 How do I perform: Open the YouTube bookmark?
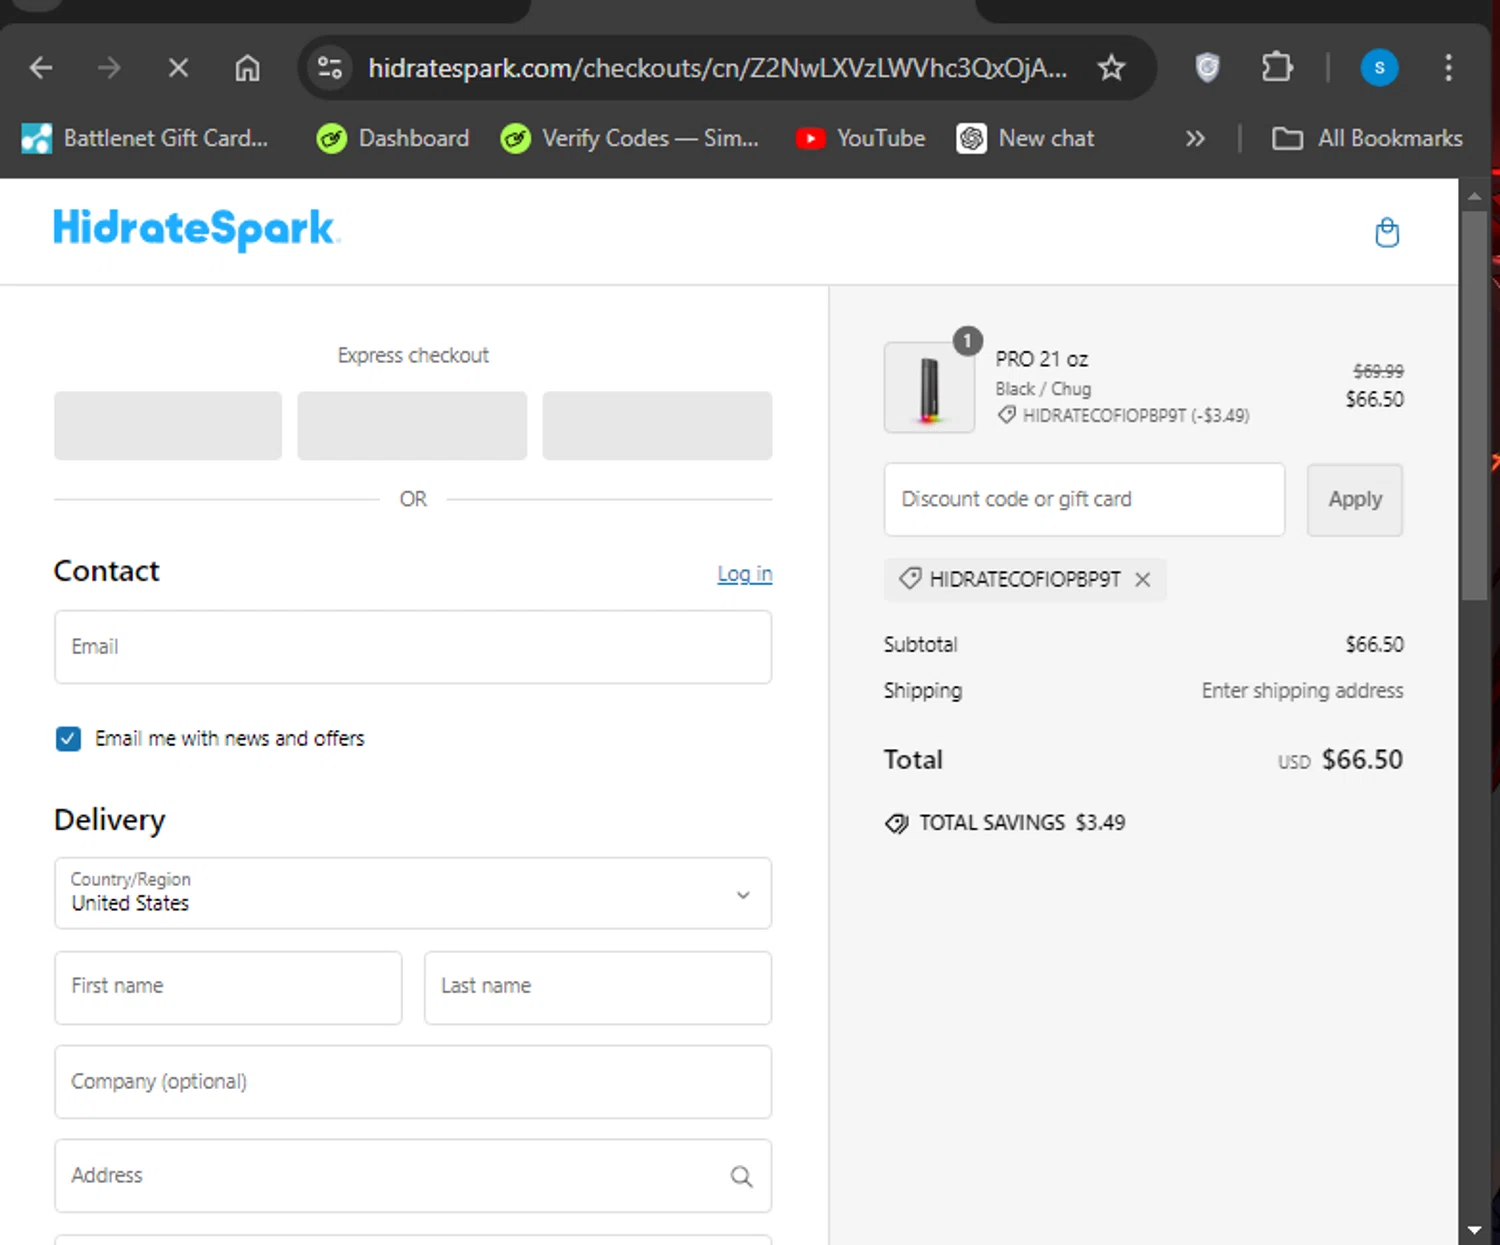(x=861, y=138)
